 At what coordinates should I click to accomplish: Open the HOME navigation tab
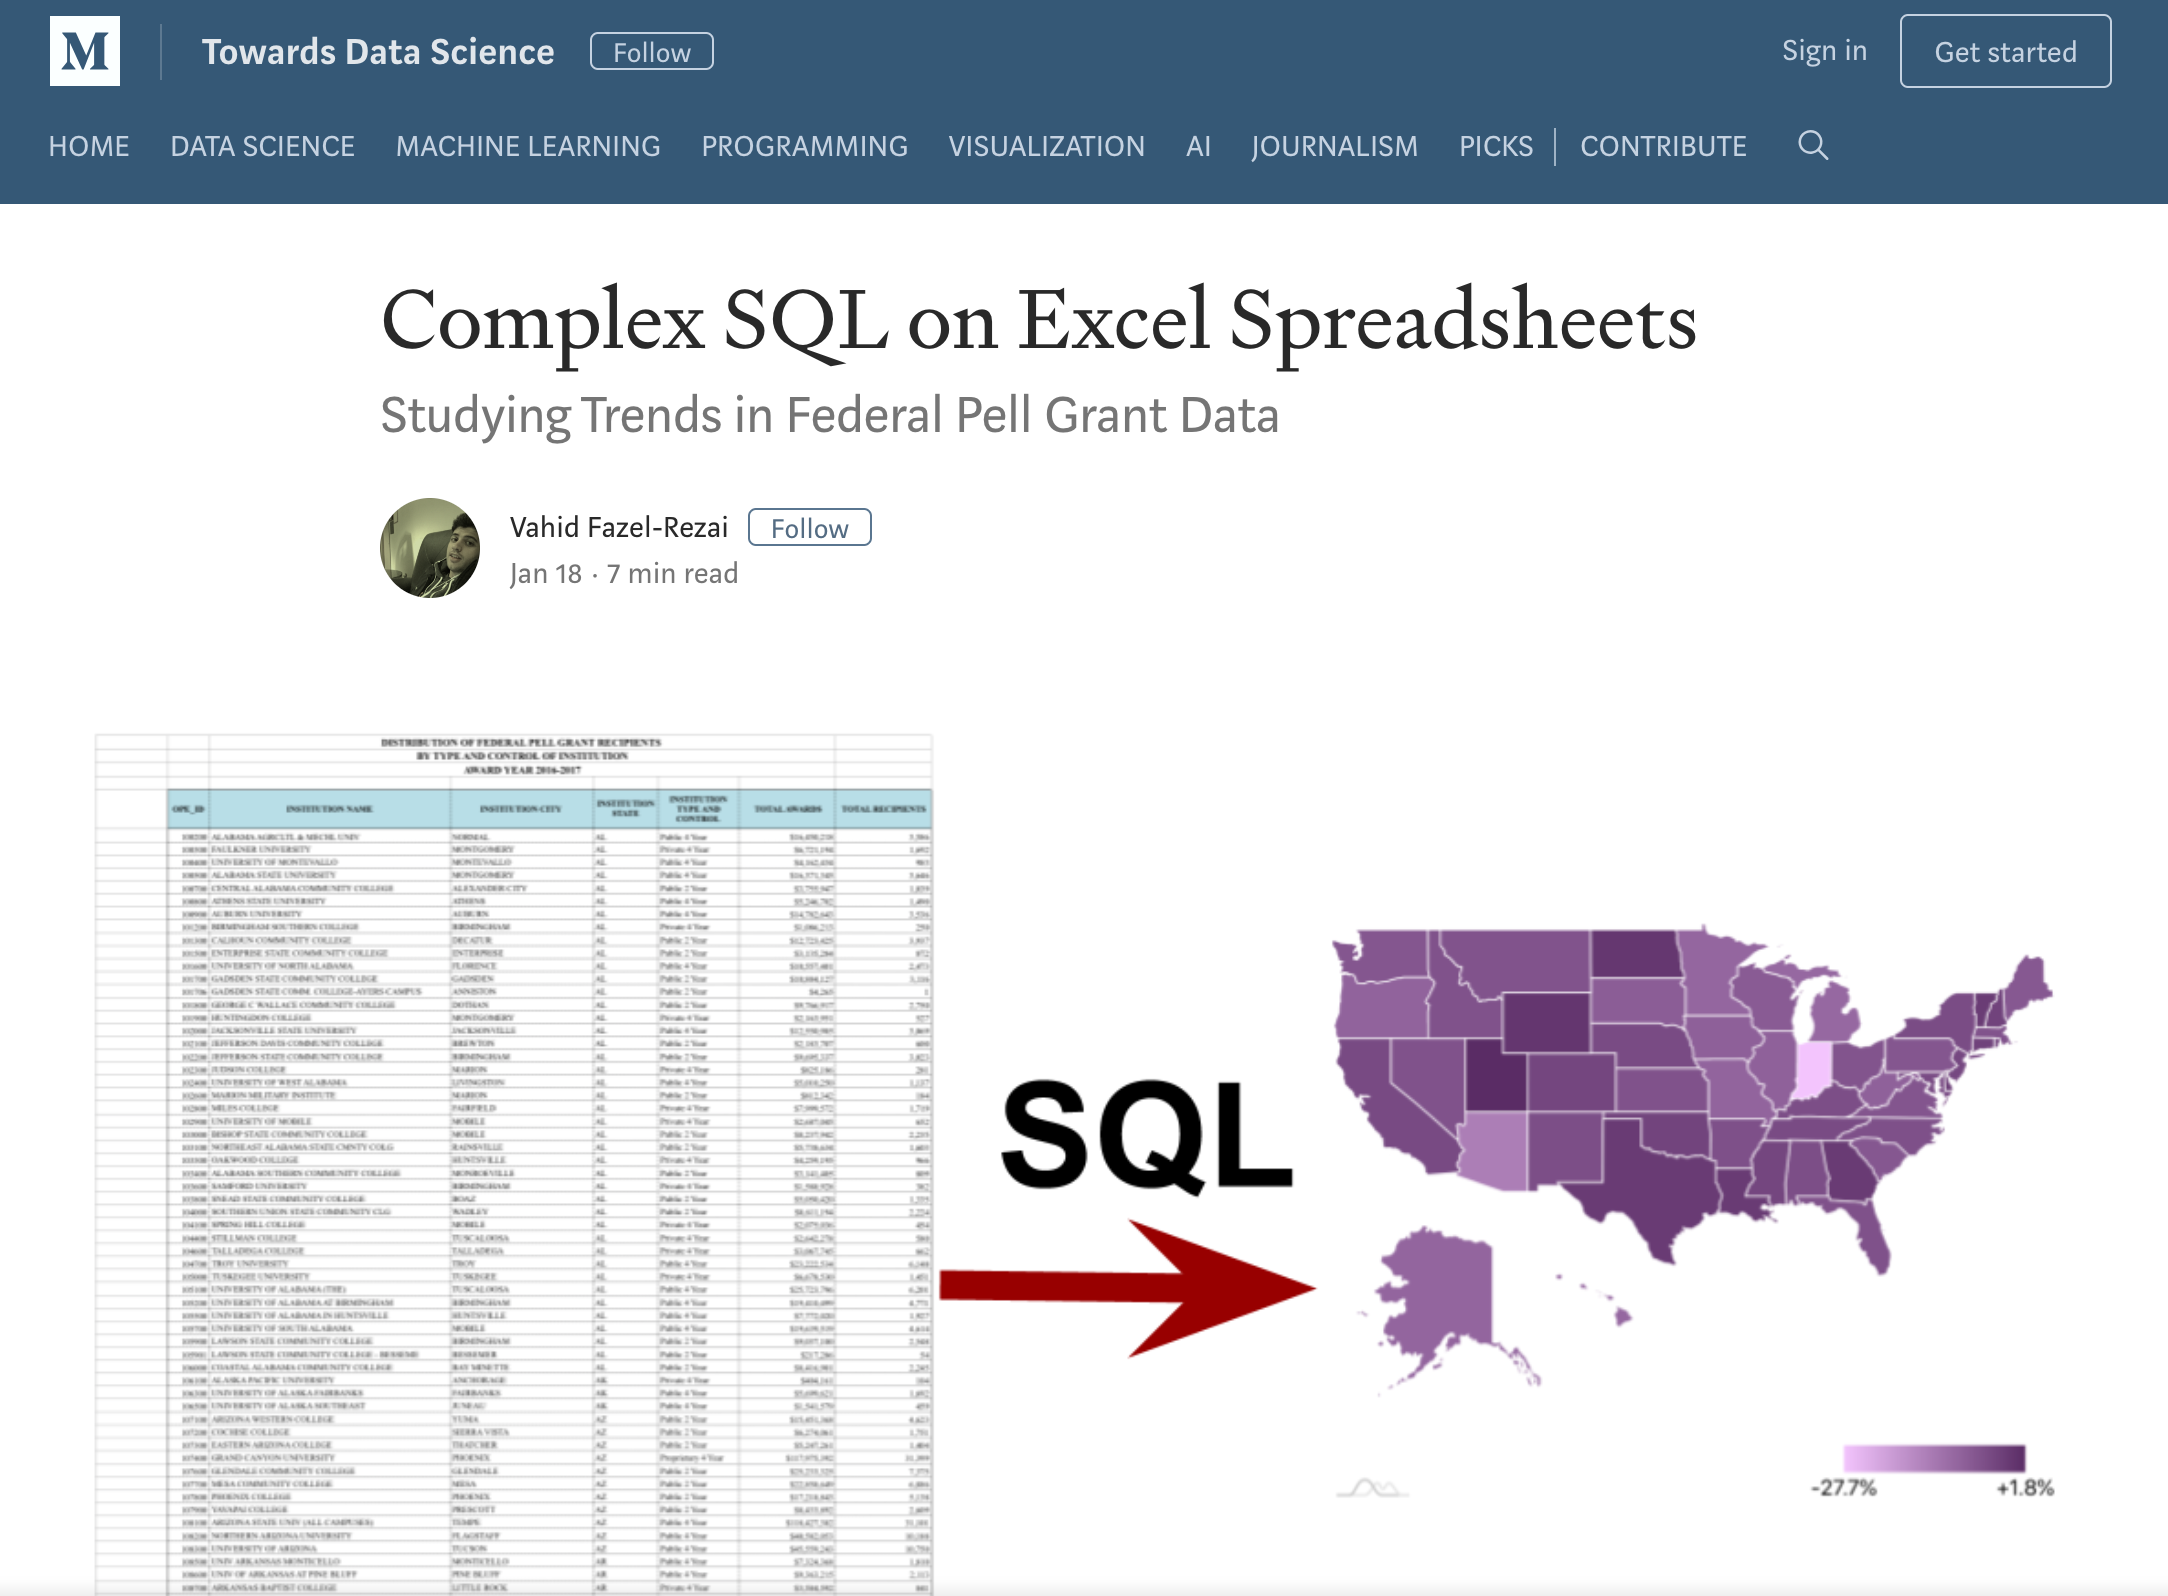tap(89, 147)
